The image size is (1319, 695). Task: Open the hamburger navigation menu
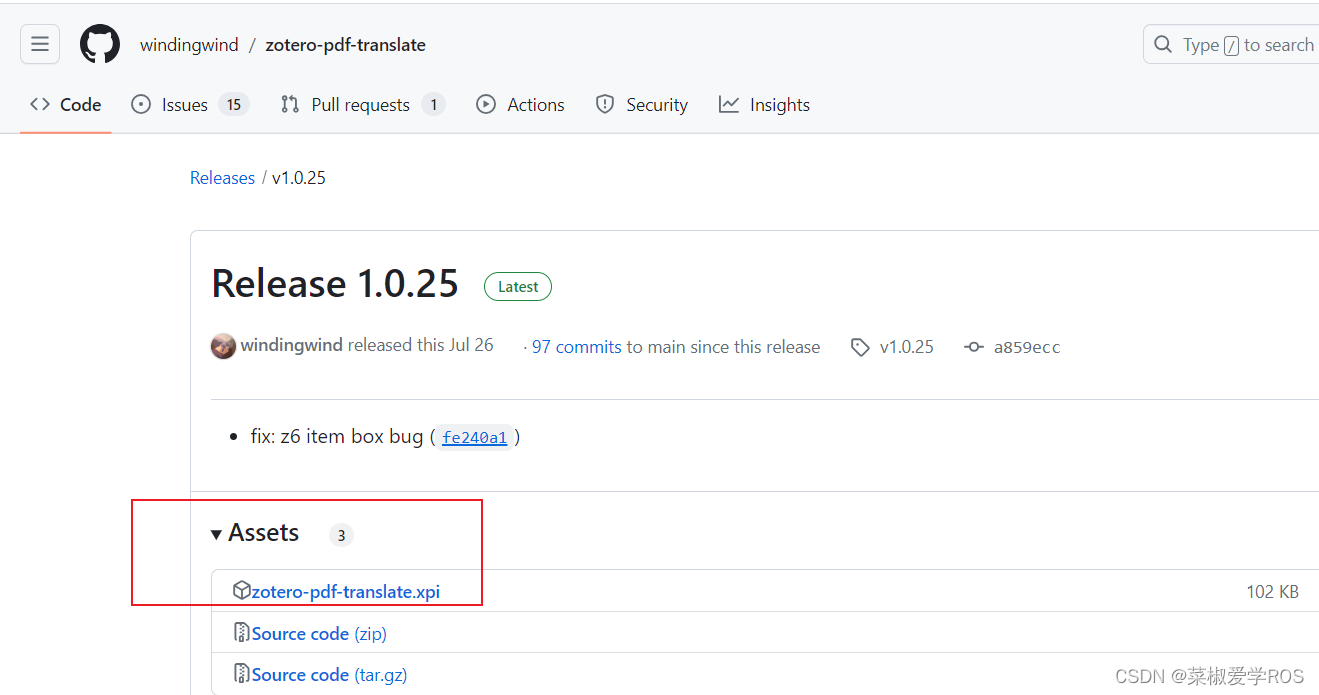click(x=40, y=44)
